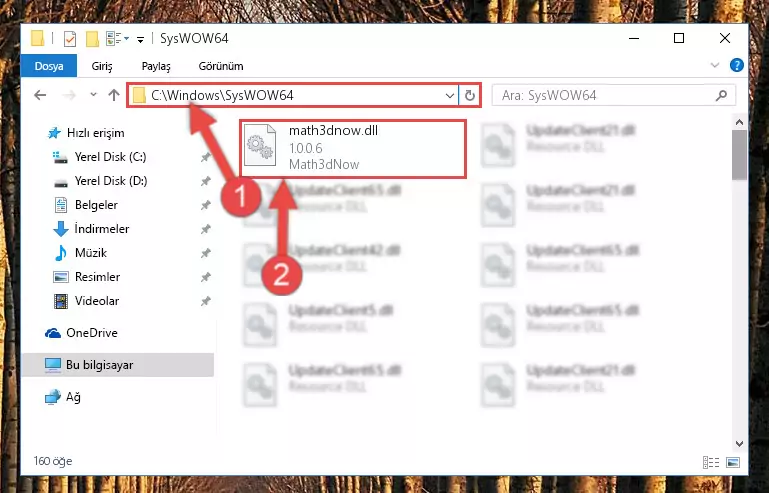Open the Dosya ribbon tab
The width and height of the screenshot is (769, 493).
pyautogui.click(x=49, y=66)
